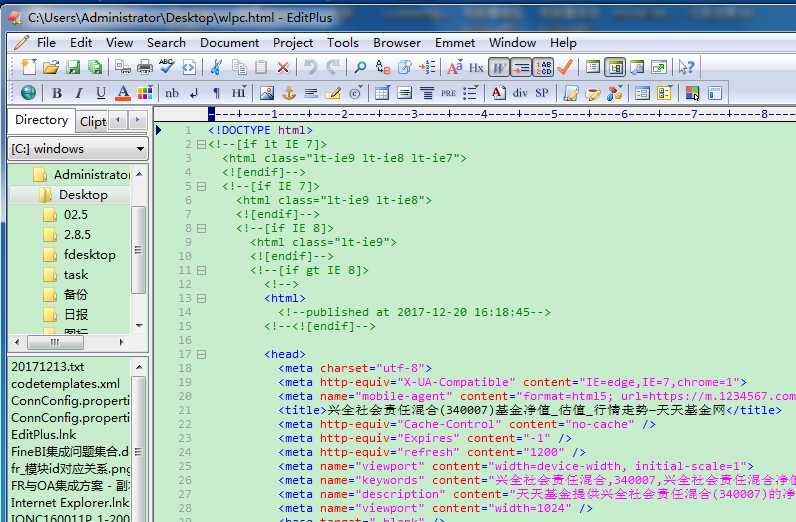Select the Administrator folder
The image size is (796, 522).
coord(91,175)
